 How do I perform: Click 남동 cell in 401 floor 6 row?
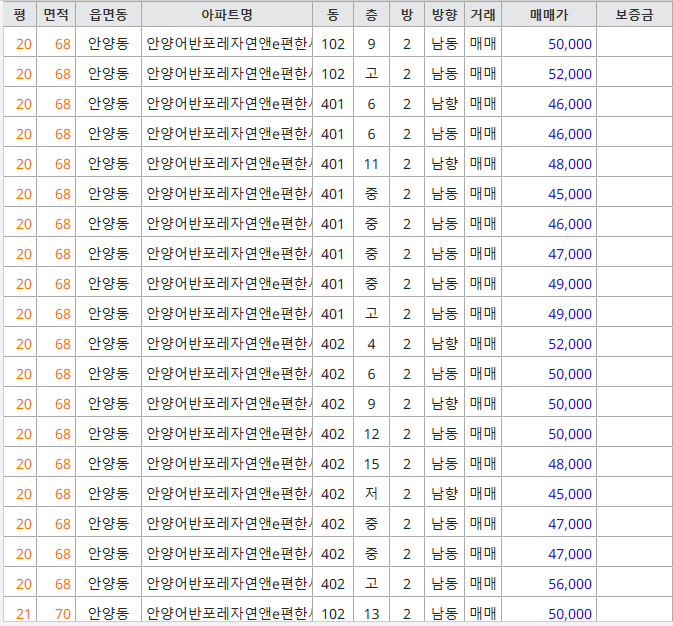(445, 134)
